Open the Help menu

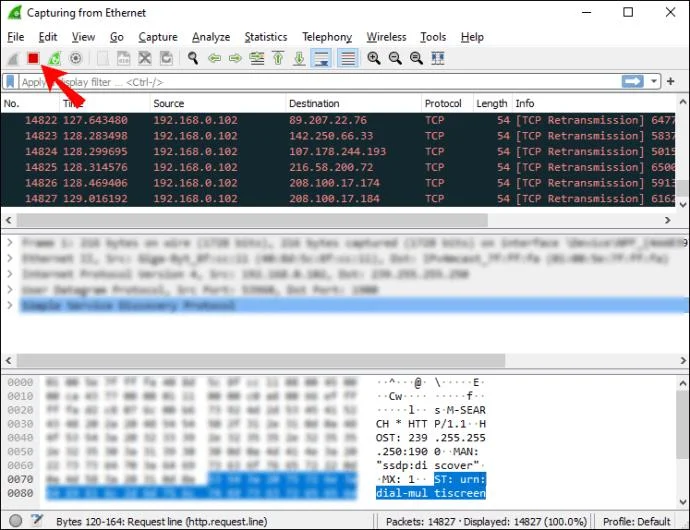tap(472, 37)
